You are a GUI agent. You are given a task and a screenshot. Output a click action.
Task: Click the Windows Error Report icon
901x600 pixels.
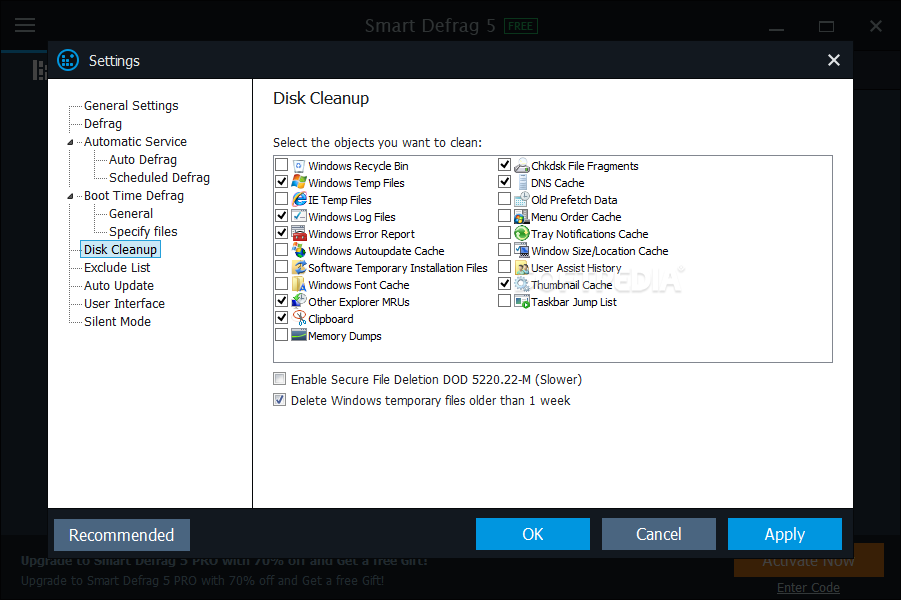[x=299, y=233]
